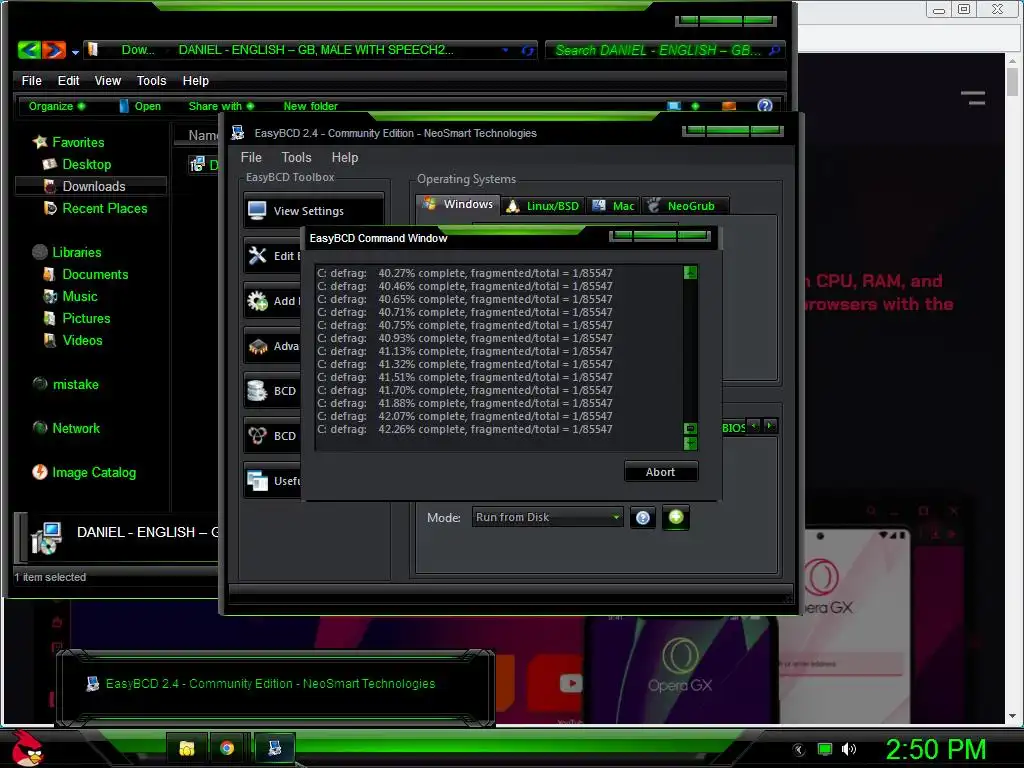Switch to the Linux/BSD tab
Screen dimensions: 1024x768
[543, 206]
